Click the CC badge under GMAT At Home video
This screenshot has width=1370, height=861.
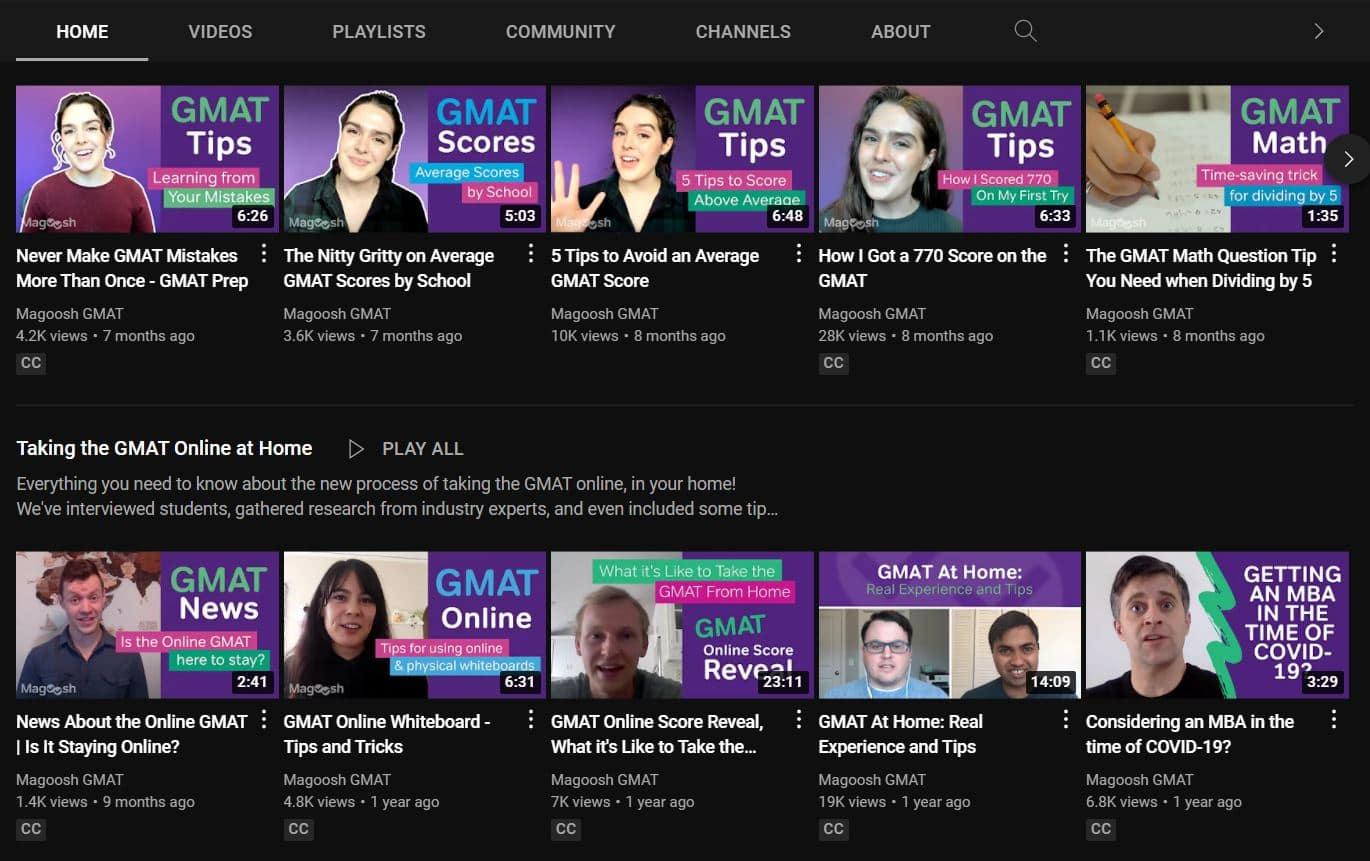833,828
